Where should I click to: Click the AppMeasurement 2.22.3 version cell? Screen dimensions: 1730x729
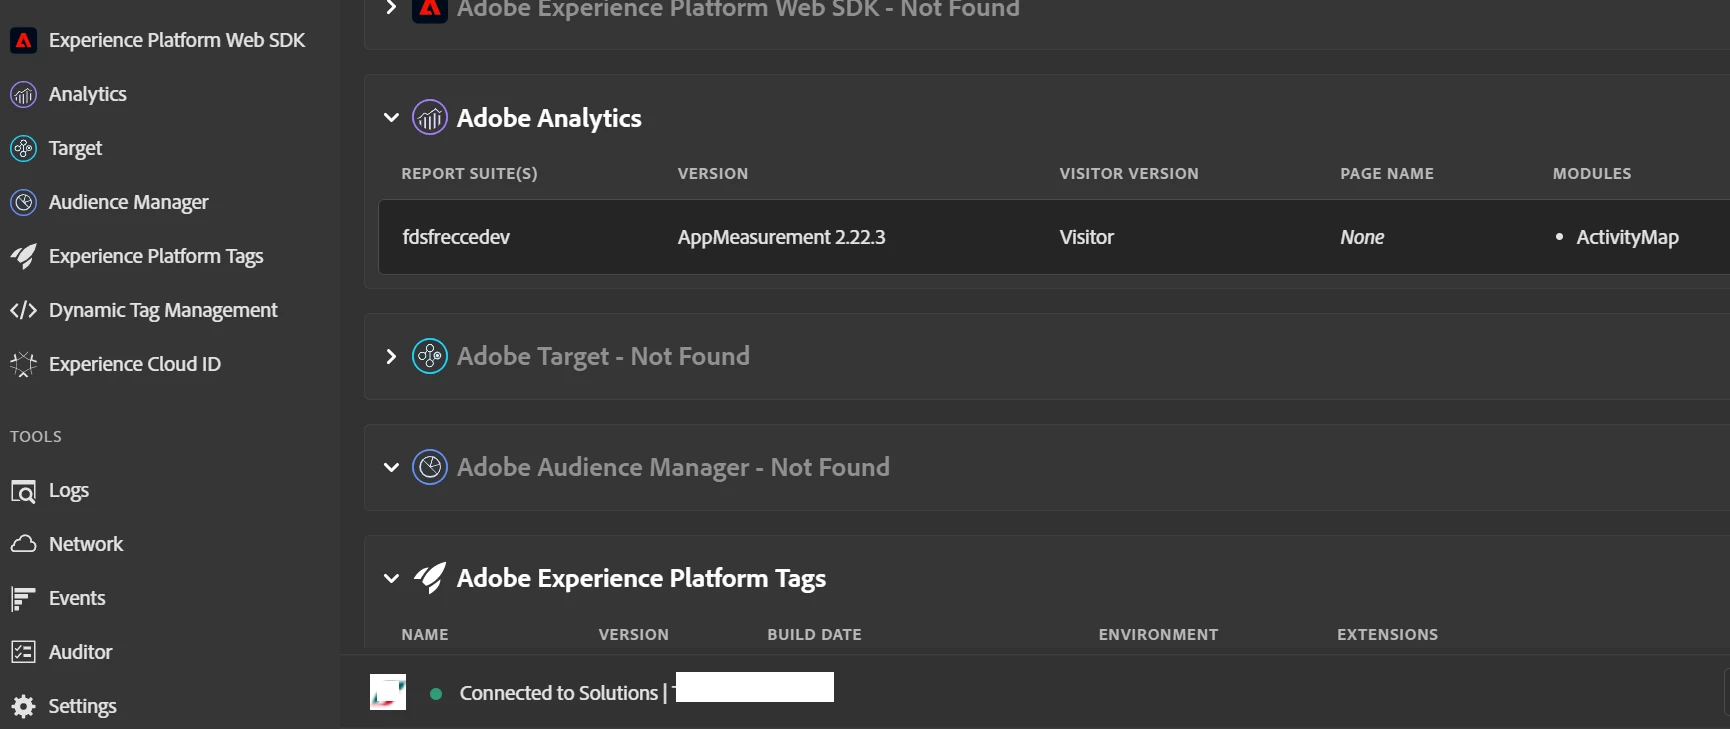(782, 237)
